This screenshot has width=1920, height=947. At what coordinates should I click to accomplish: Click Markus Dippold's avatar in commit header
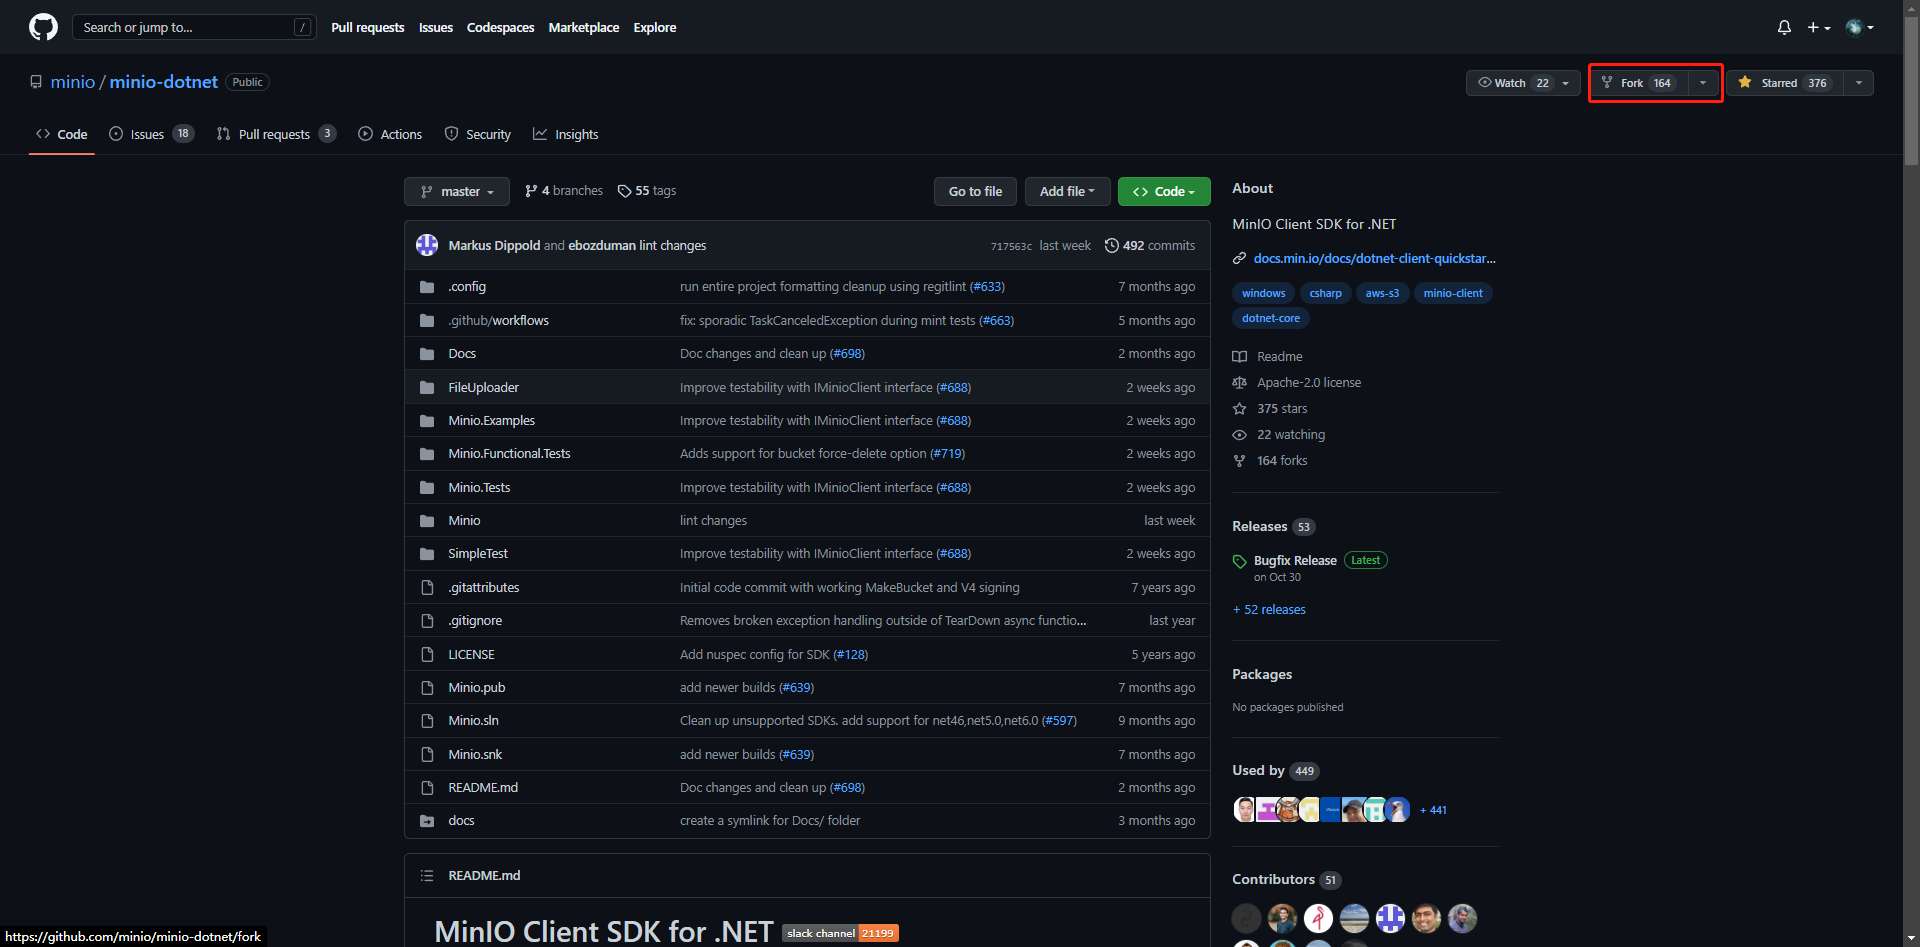[427, 246]
